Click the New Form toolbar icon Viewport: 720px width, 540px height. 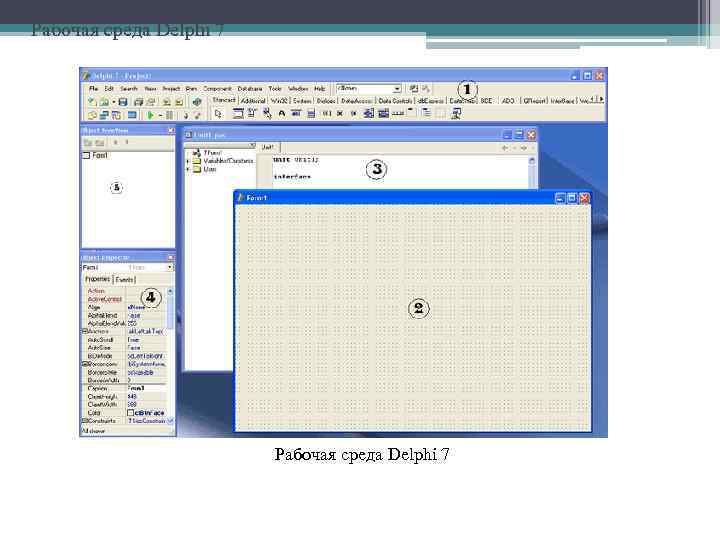pyautogui.click(x=132, y=115)
